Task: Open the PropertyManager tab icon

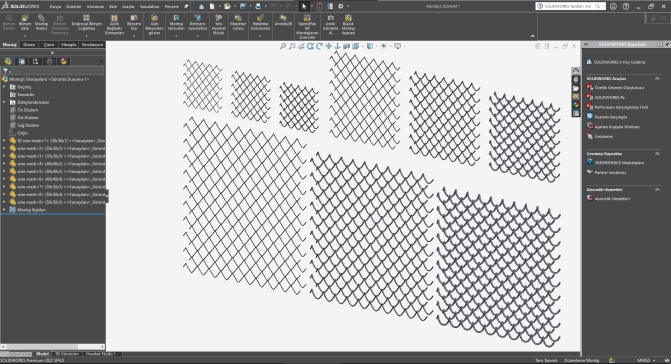Action: pos(22,61)
